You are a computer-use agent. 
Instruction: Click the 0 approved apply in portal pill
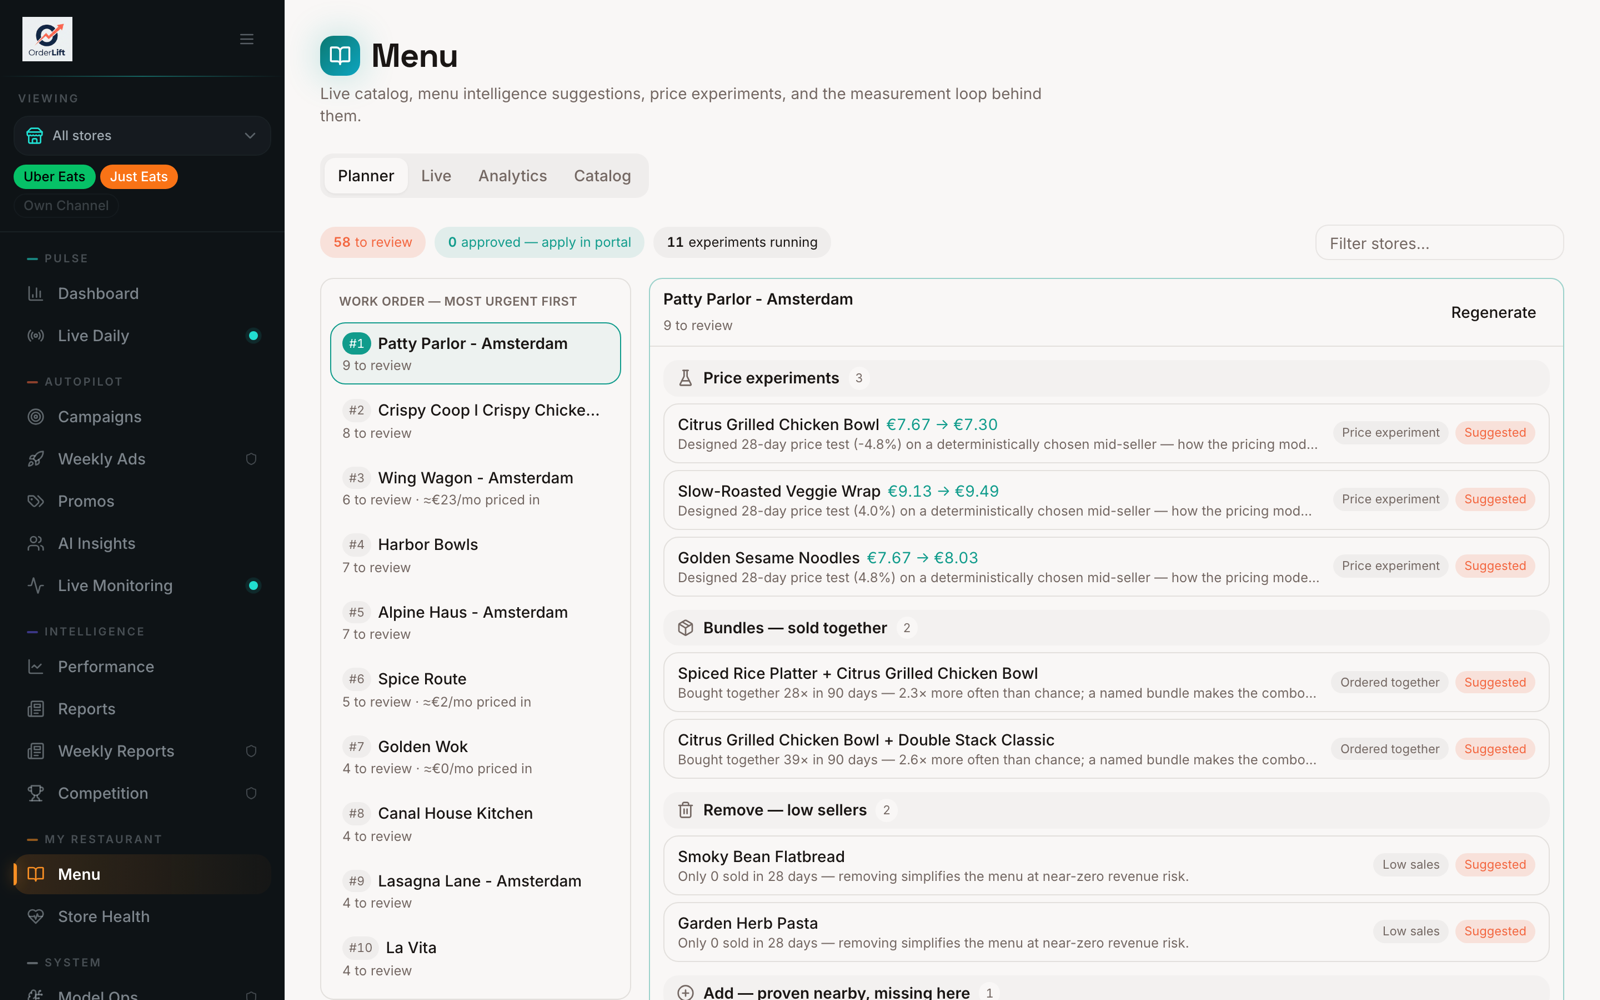coord(540,242)
